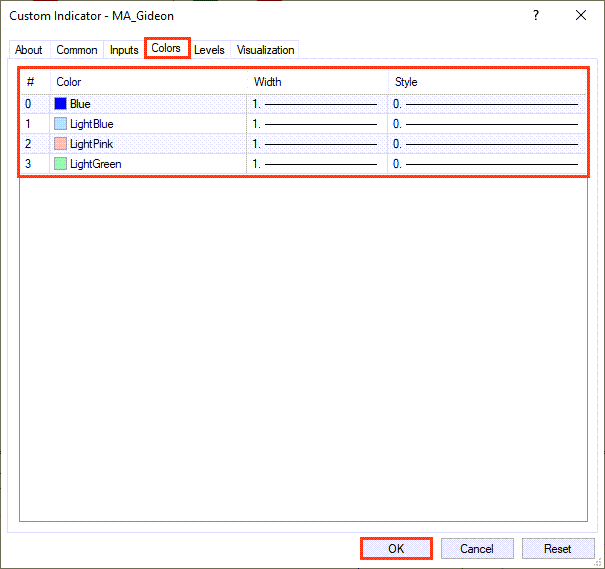
Task: Open the Visualization tab
Action: pyautogui.click(x=265, y=50)
